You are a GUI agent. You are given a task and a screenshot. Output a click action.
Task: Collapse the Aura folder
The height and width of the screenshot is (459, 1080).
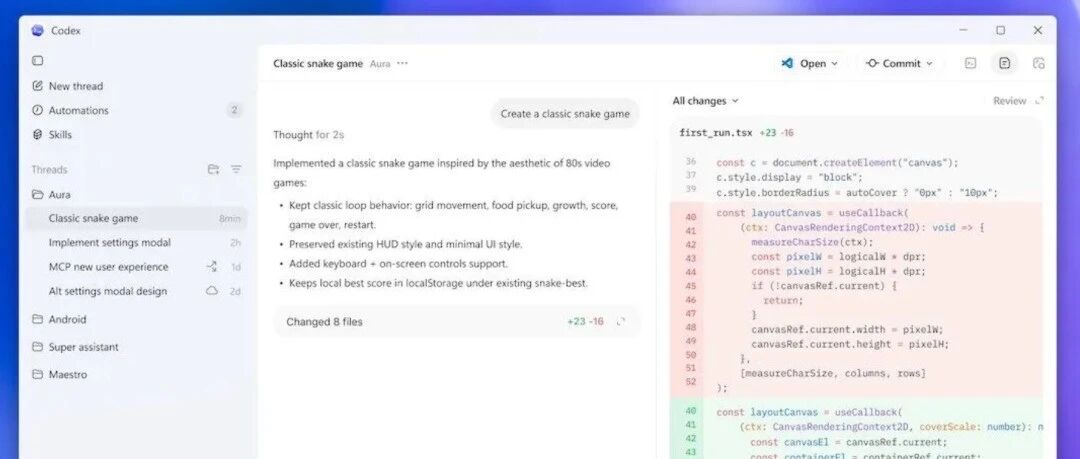click(x=52, y=195)
